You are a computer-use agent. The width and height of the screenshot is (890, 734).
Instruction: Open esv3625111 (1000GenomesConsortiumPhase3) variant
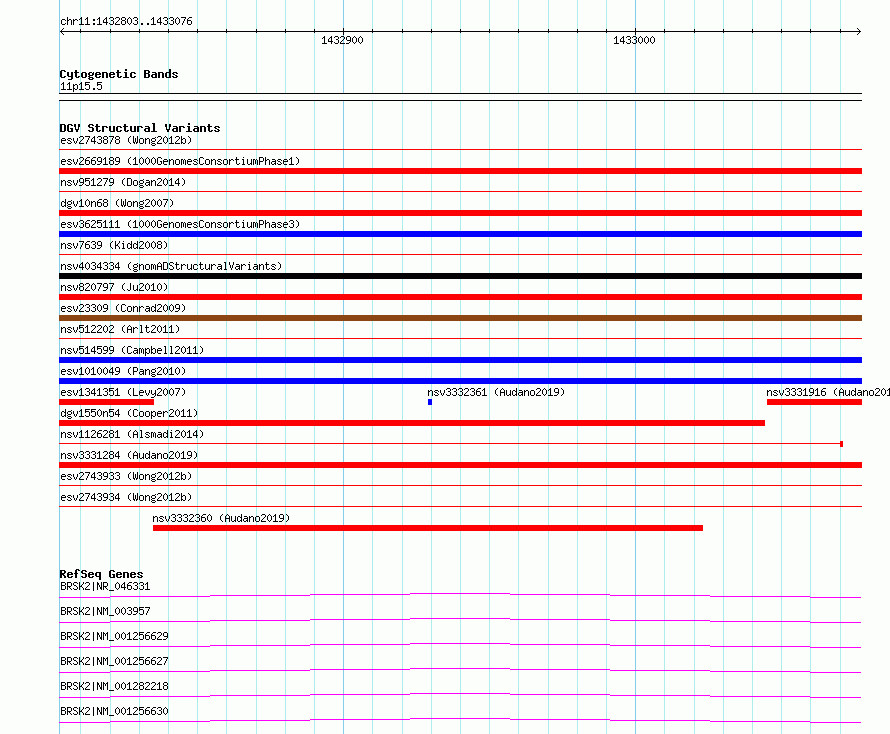tap(180, 224)
